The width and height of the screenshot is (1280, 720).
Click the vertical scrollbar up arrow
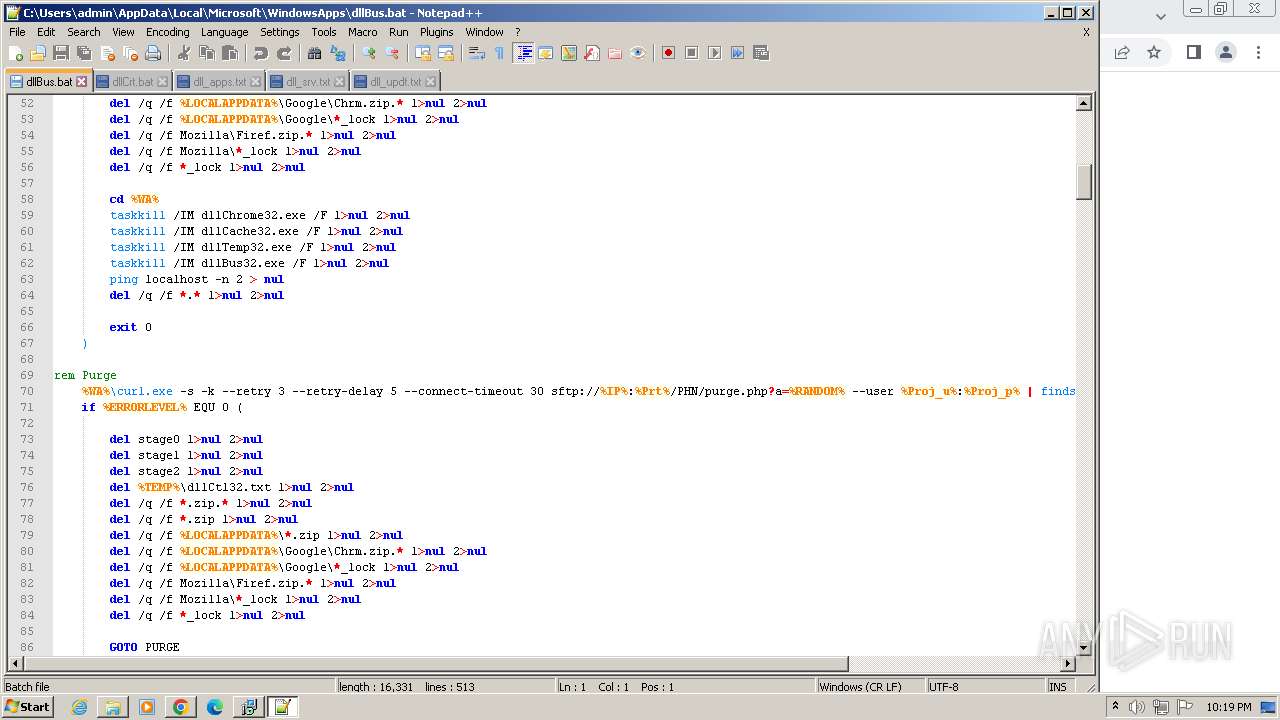(1084, 103)
